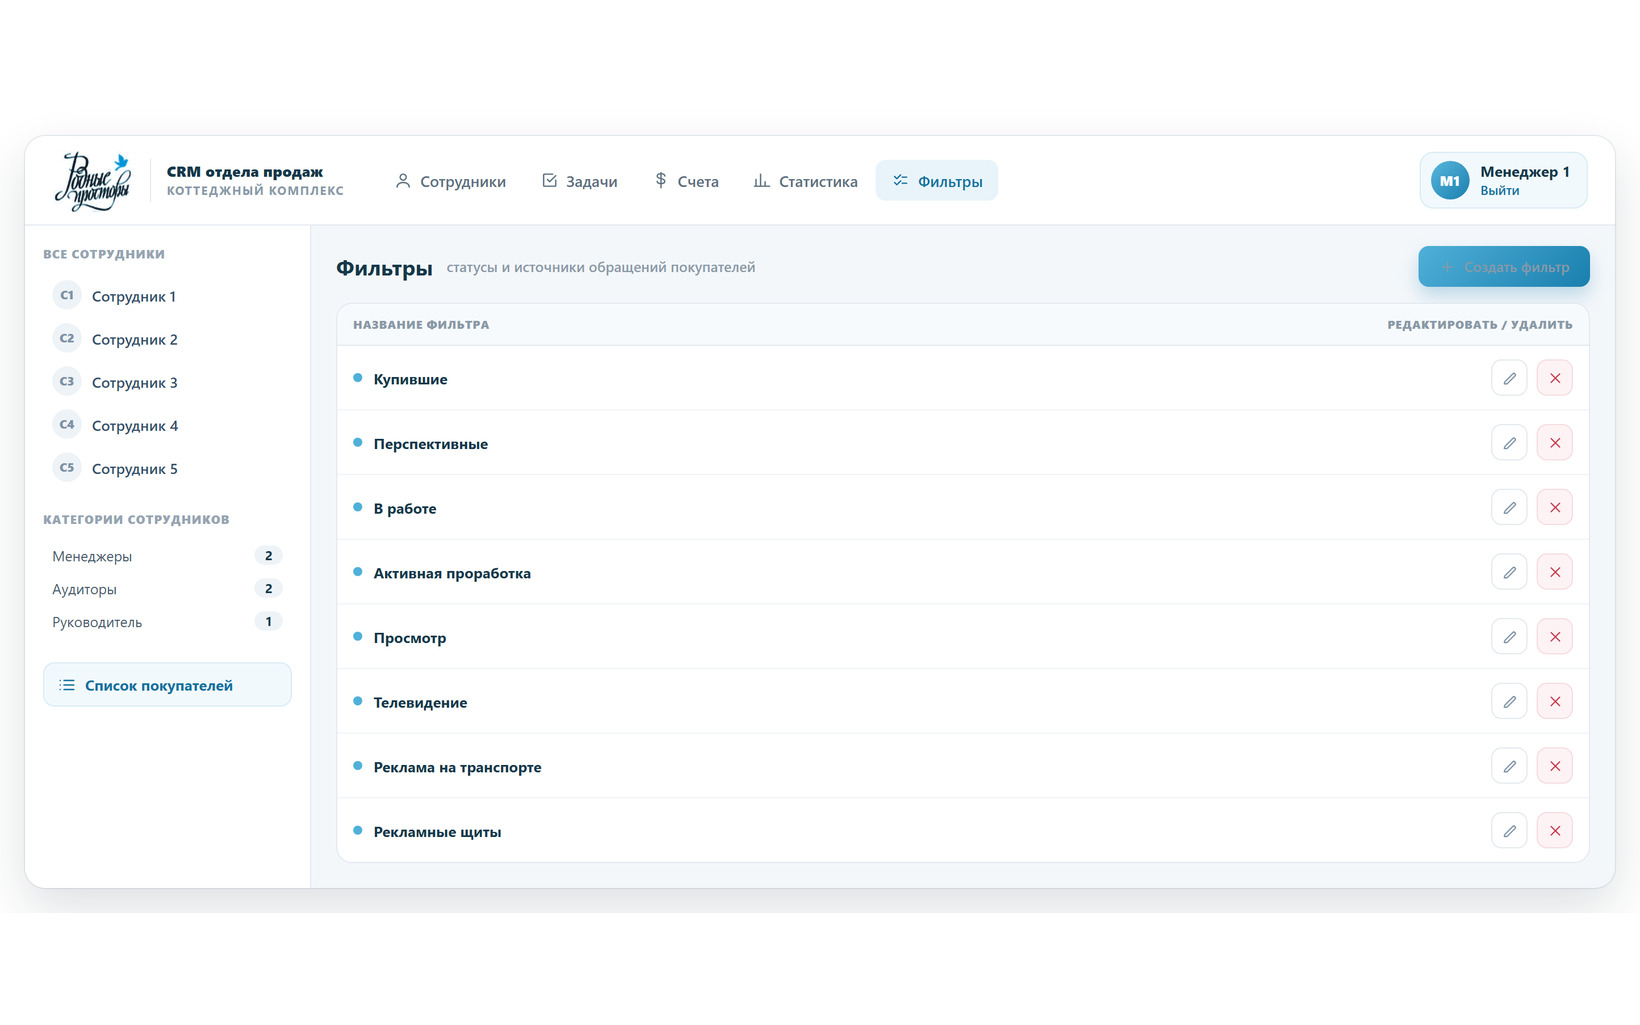Edit the В работе filter
Viewport: 1640px width, 1025px height.
tap(1509, 507)
